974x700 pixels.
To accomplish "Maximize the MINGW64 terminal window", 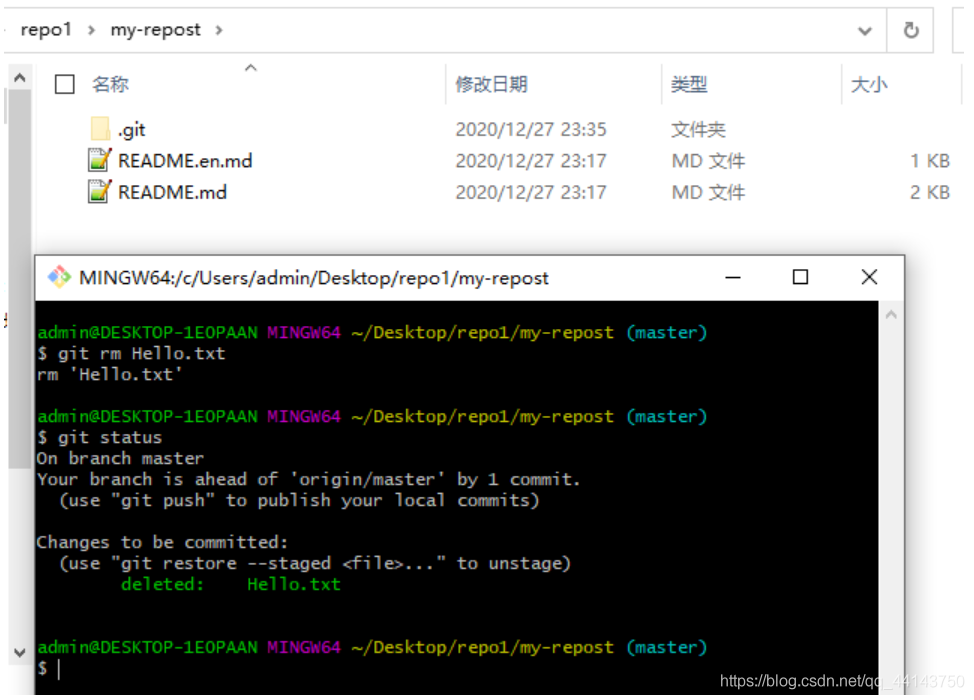I will (x=801, y=277).
